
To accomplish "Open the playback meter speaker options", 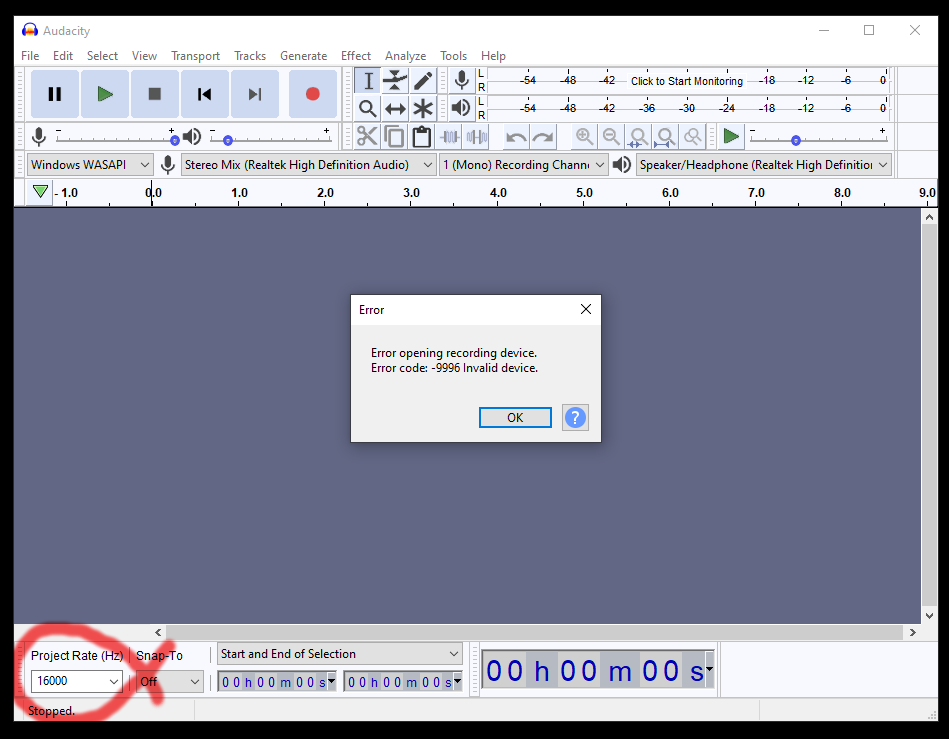I will click(461, 108).
